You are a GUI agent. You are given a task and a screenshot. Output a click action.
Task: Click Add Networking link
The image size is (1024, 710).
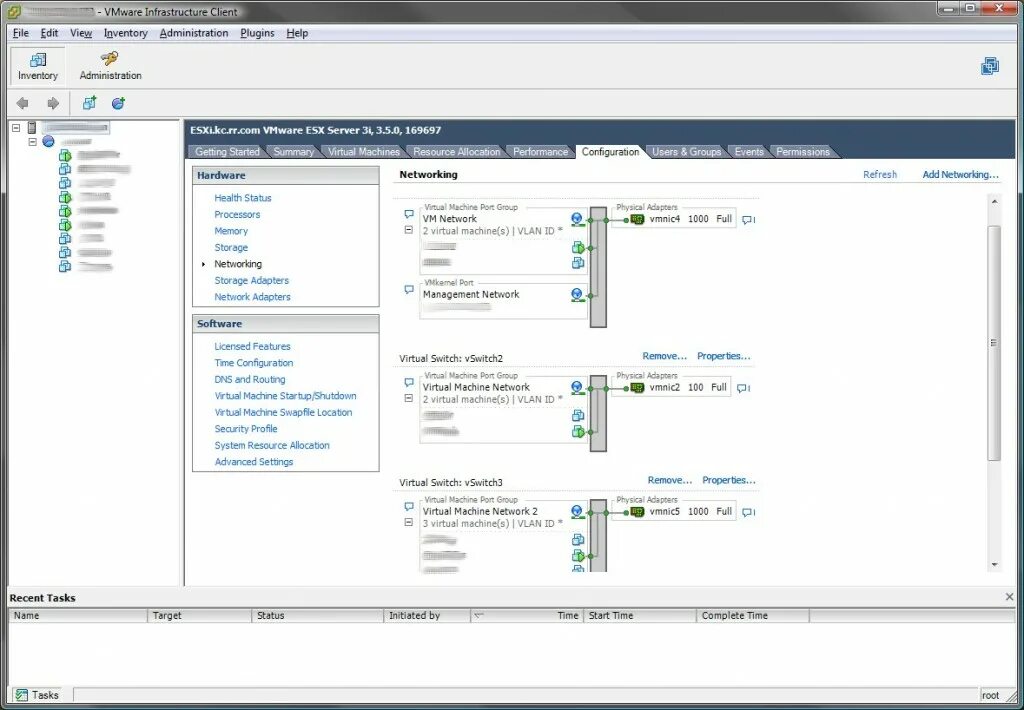961,174
